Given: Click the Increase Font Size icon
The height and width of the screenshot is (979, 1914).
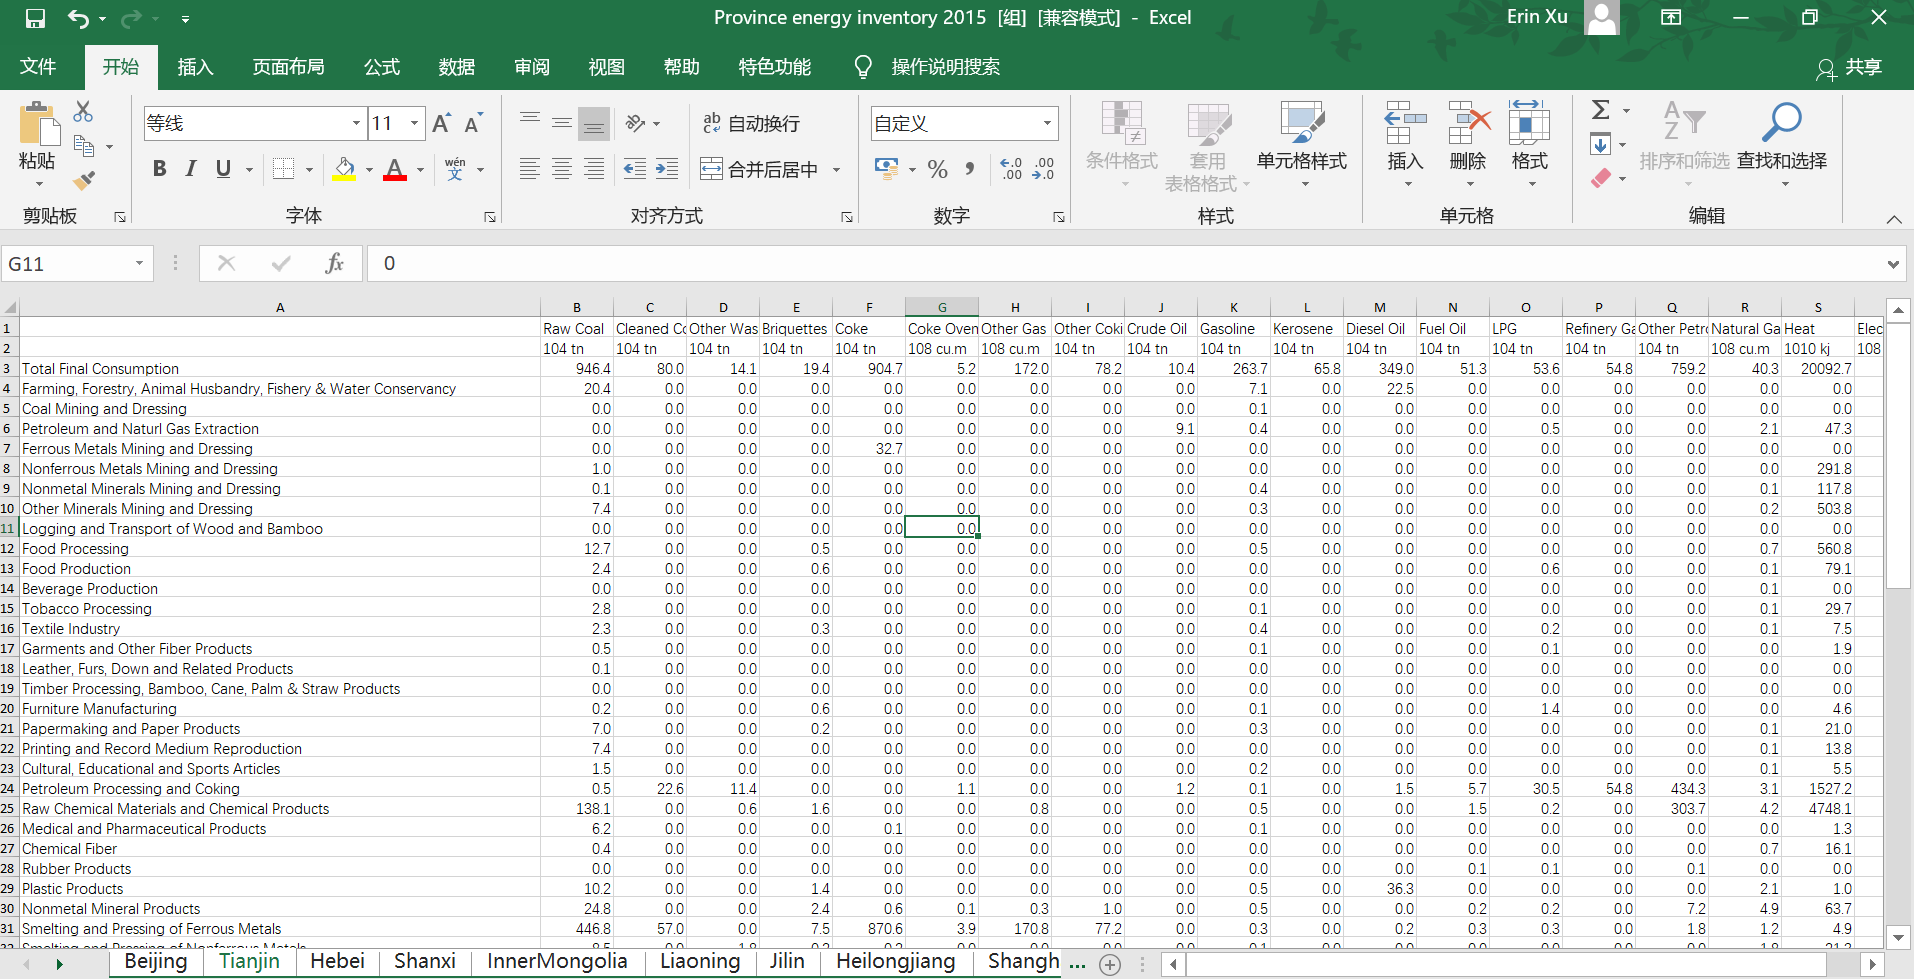Looking at the screenshot, I should point(441,123).
